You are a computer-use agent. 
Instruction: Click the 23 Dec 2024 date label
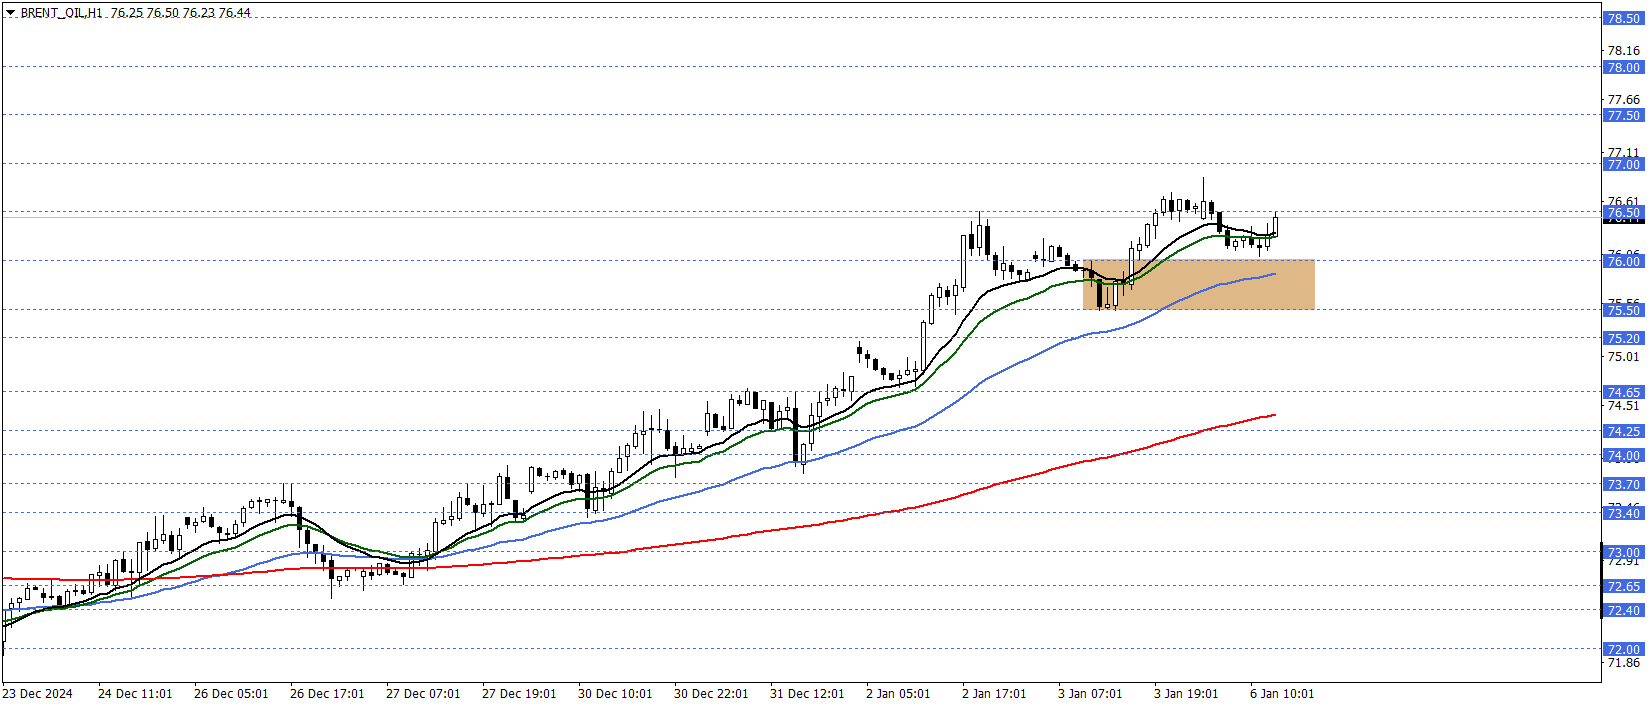(x=38, y=693)
